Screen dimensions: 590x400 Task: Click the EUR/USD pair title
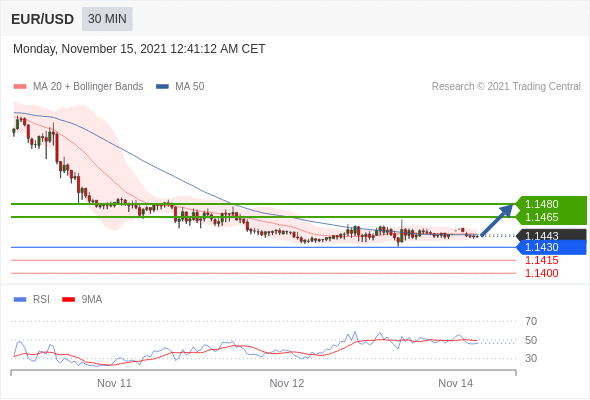(42, 19)
